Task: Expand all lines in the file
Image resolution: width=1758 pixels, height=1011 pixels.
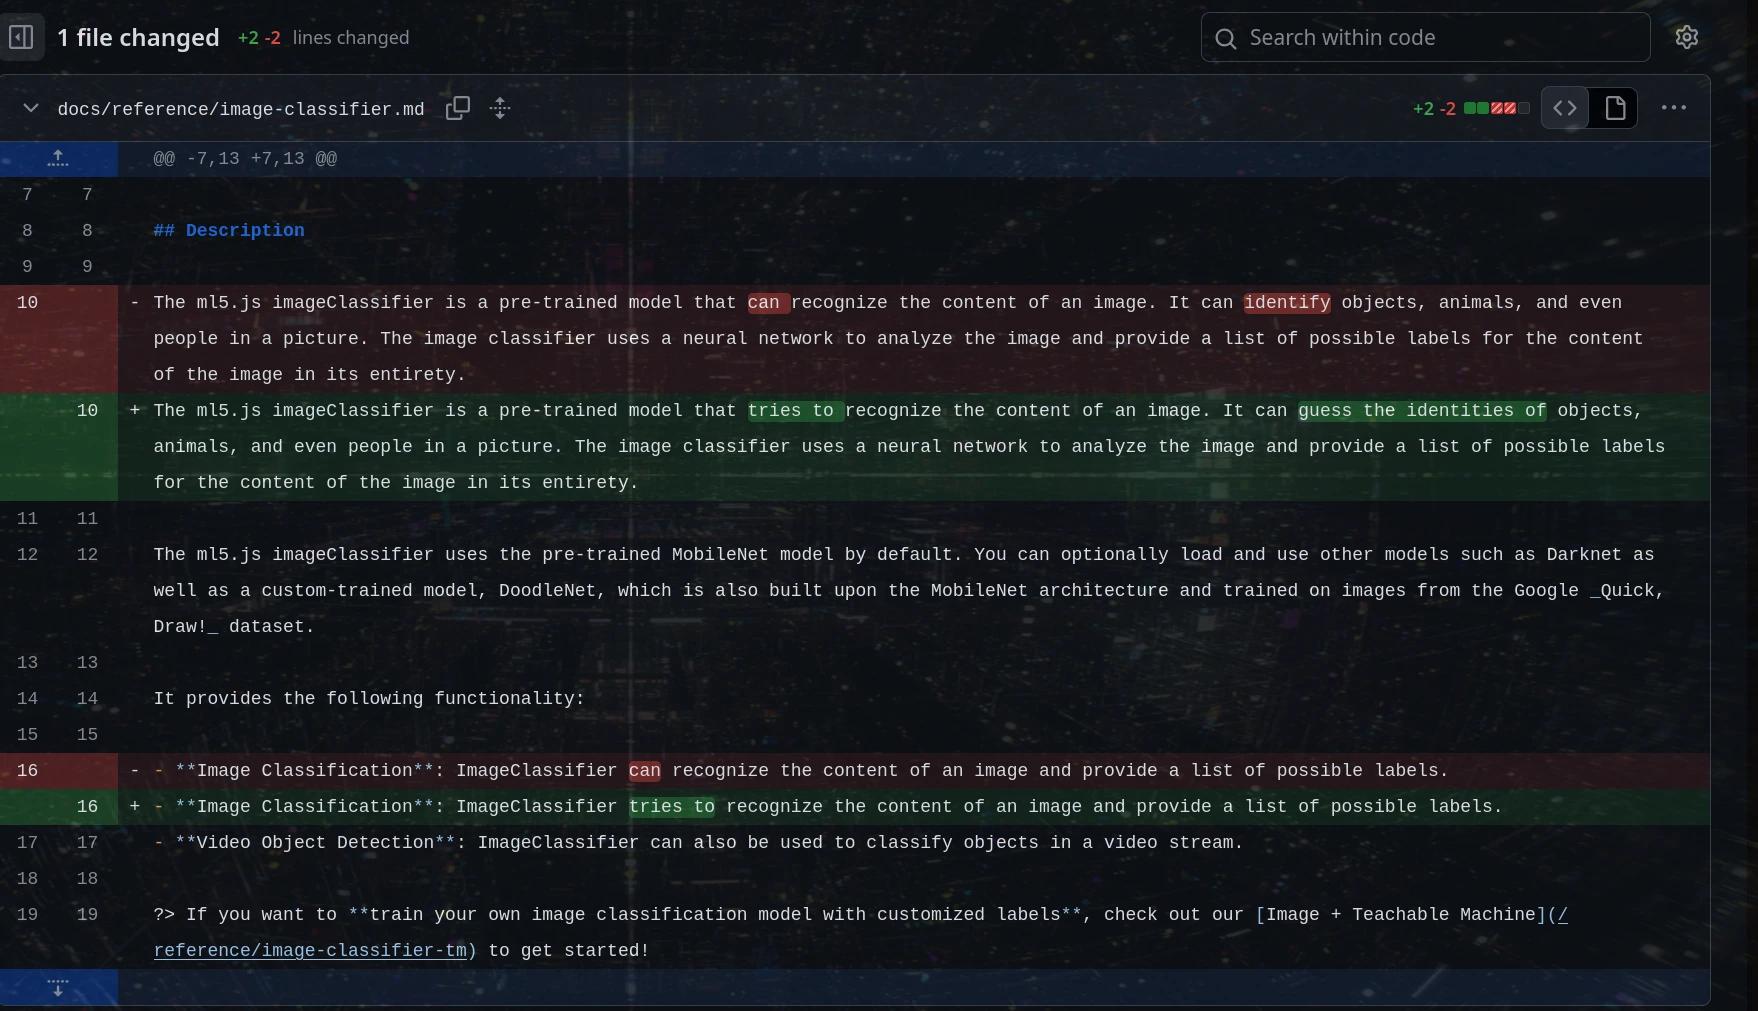Action: 500,108
